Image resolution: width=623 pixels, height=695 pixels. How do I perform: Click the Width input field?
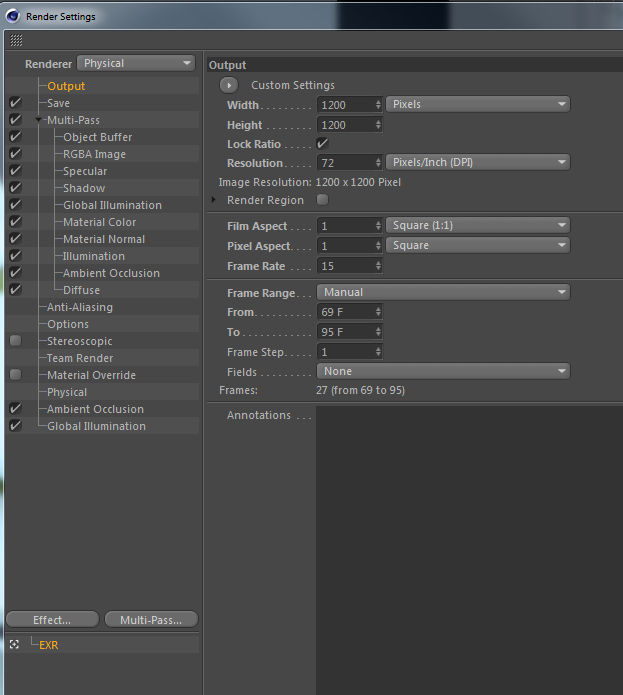click(x=346, y=105)
